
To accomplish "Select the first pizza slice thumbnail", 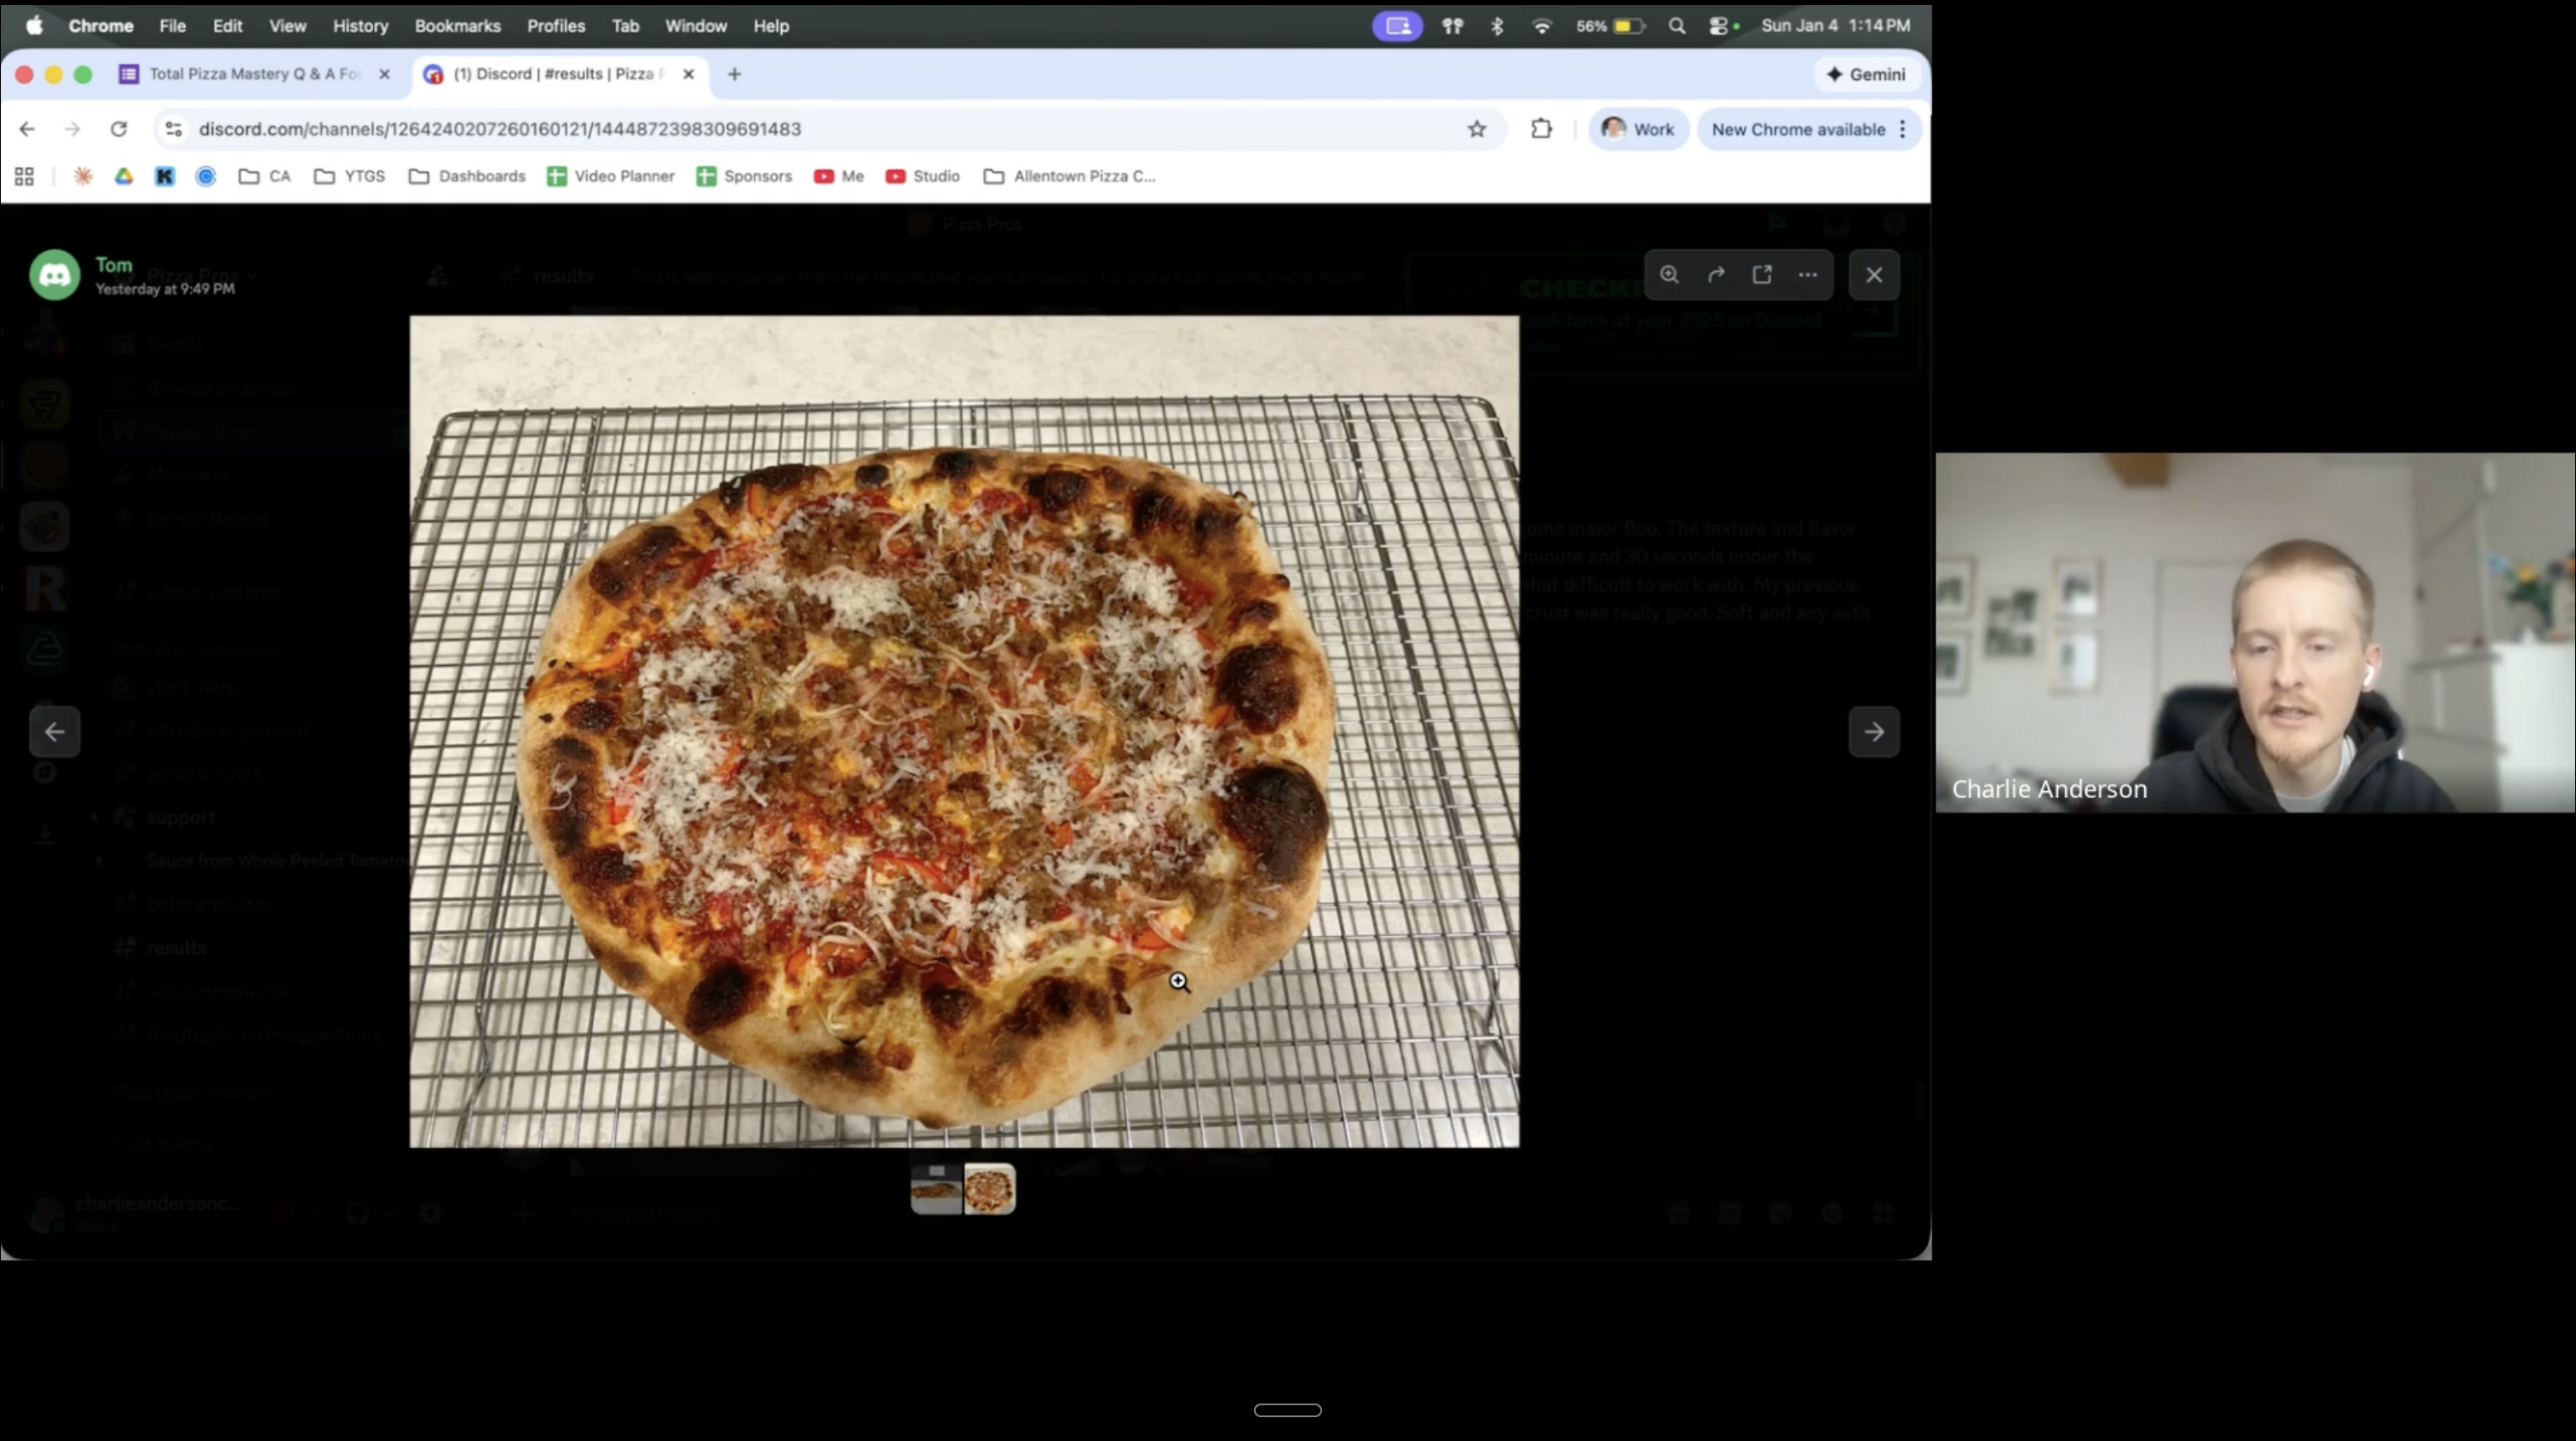I will click(936, 1189).
